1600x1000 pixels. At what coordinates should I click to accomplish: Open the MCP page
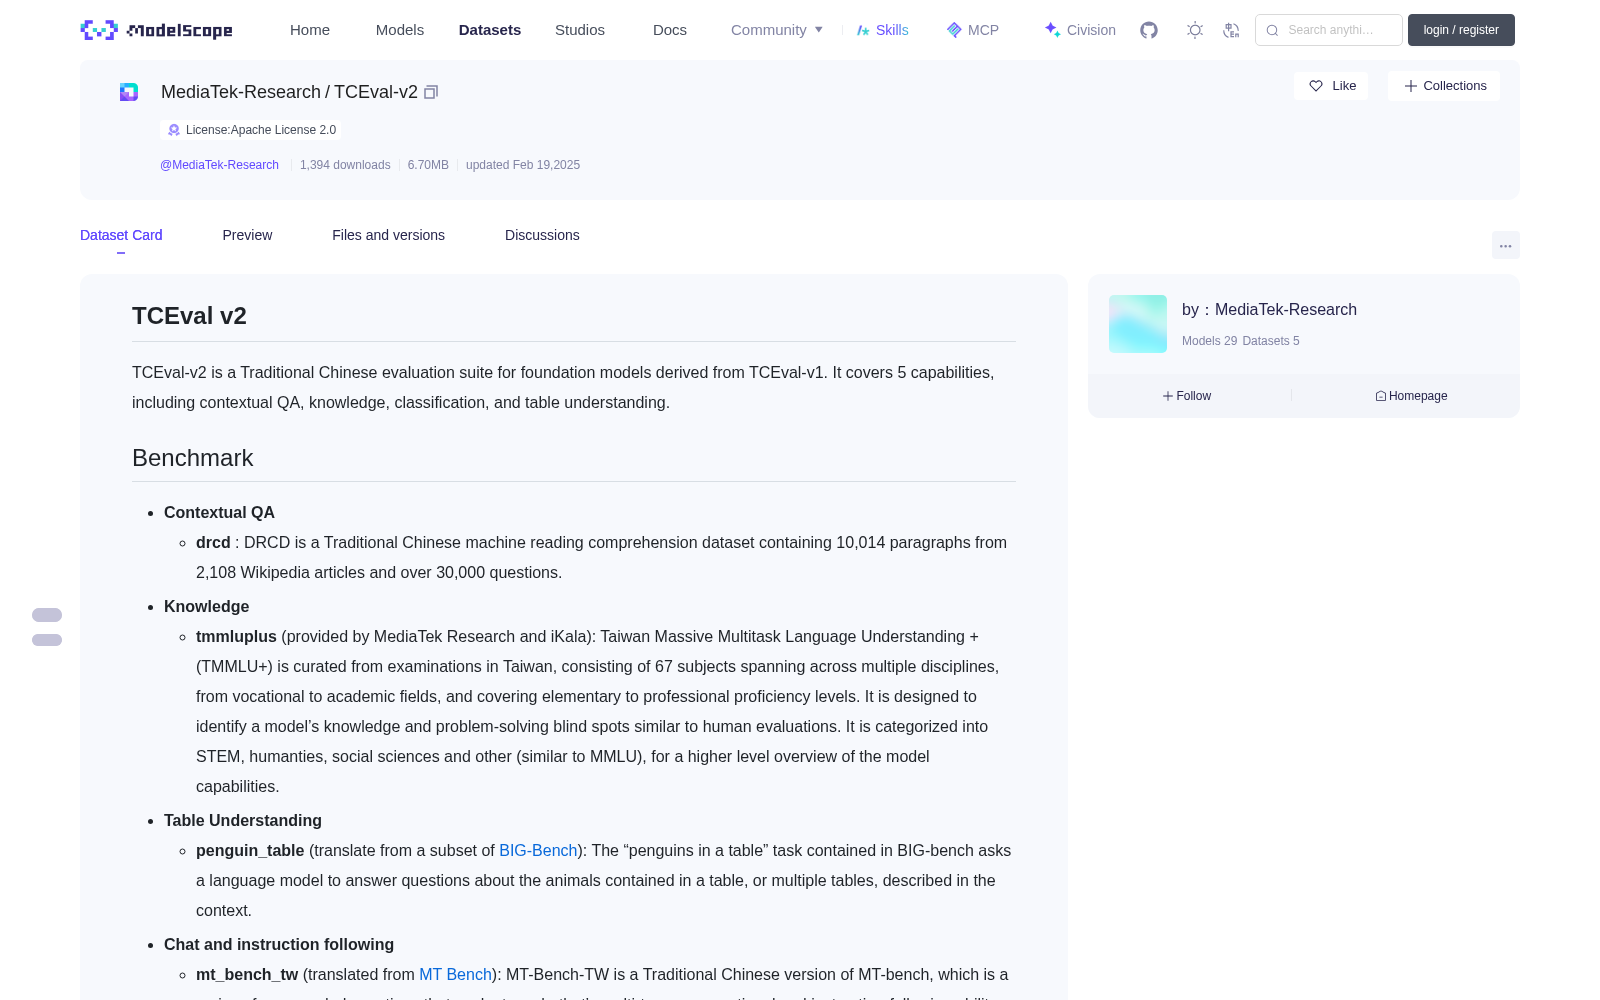(973, 30)
